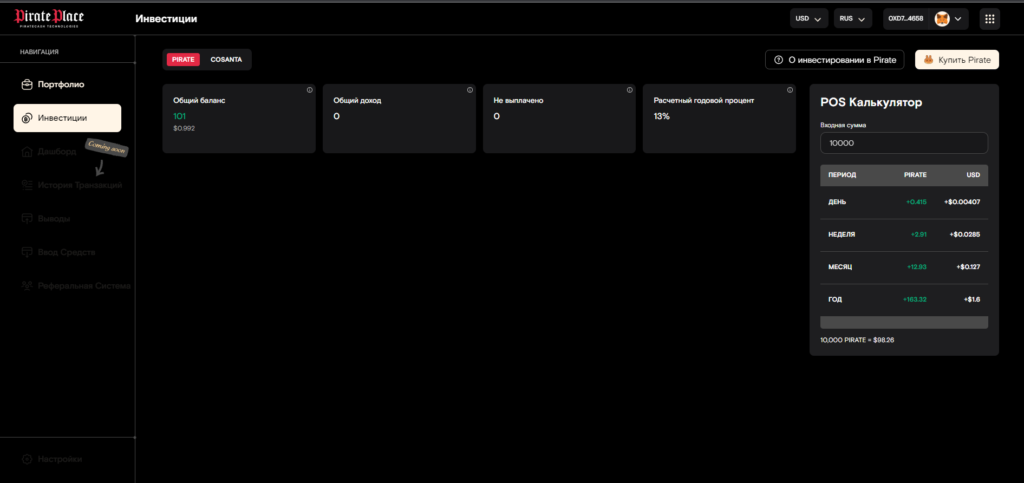Open the RUS language dropdown

click(x=853, y=19)
